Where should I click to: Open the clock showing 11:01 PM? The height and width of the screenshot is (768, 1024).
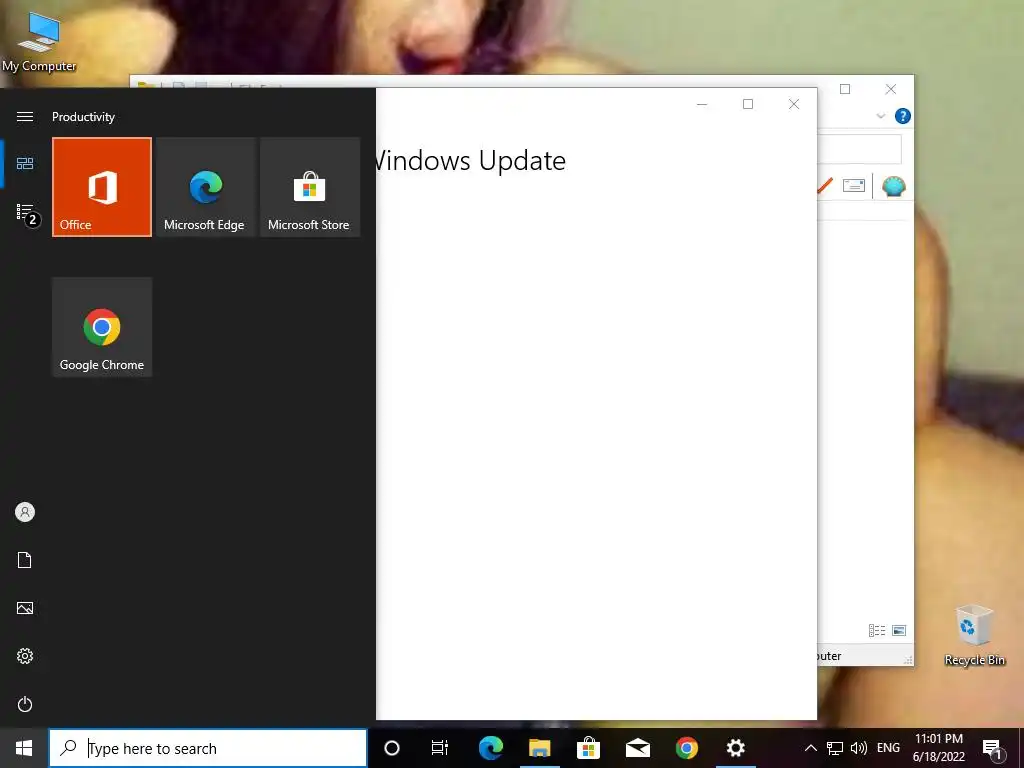pyautogui.click(x=939, y=748)
